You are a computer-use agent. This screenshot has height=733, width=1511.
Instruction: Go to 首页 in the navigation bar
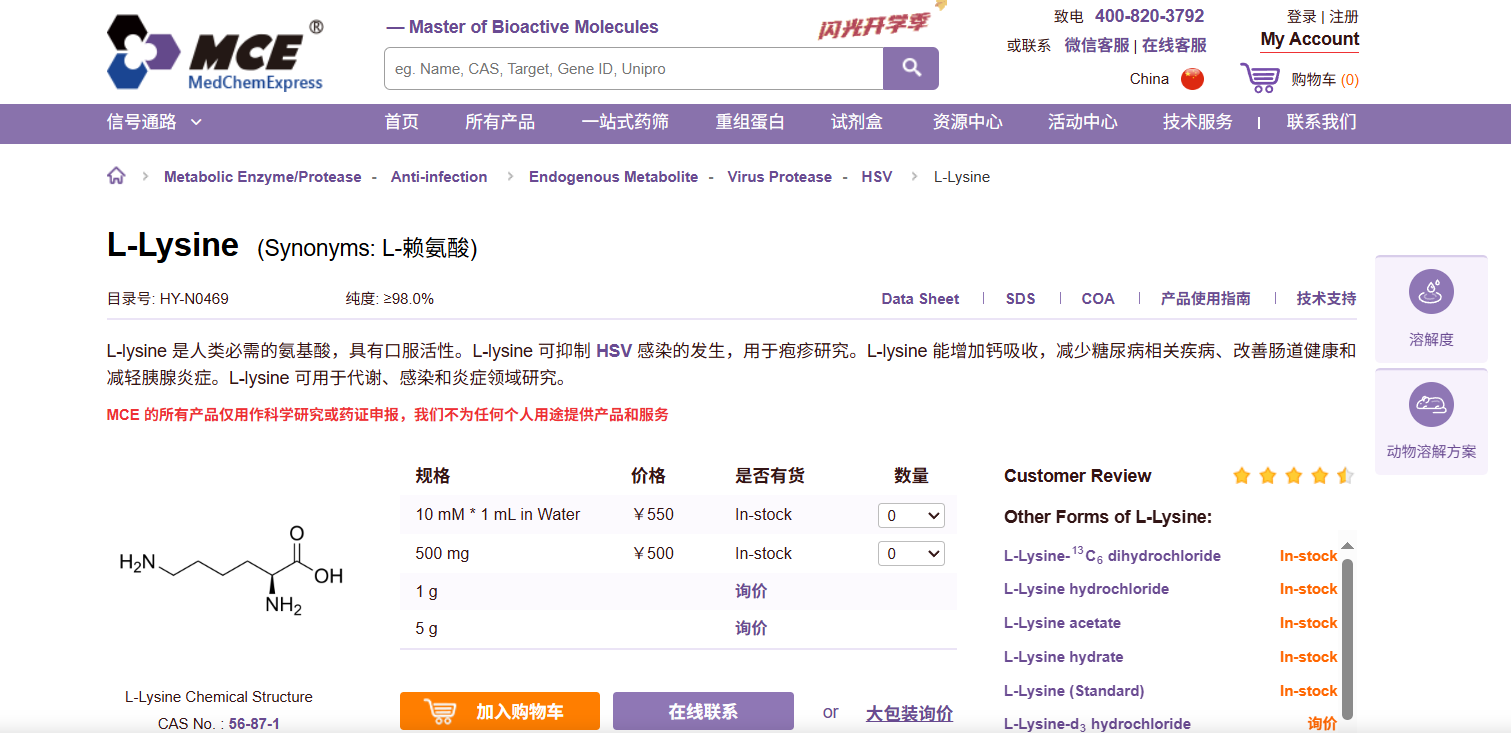402,122
